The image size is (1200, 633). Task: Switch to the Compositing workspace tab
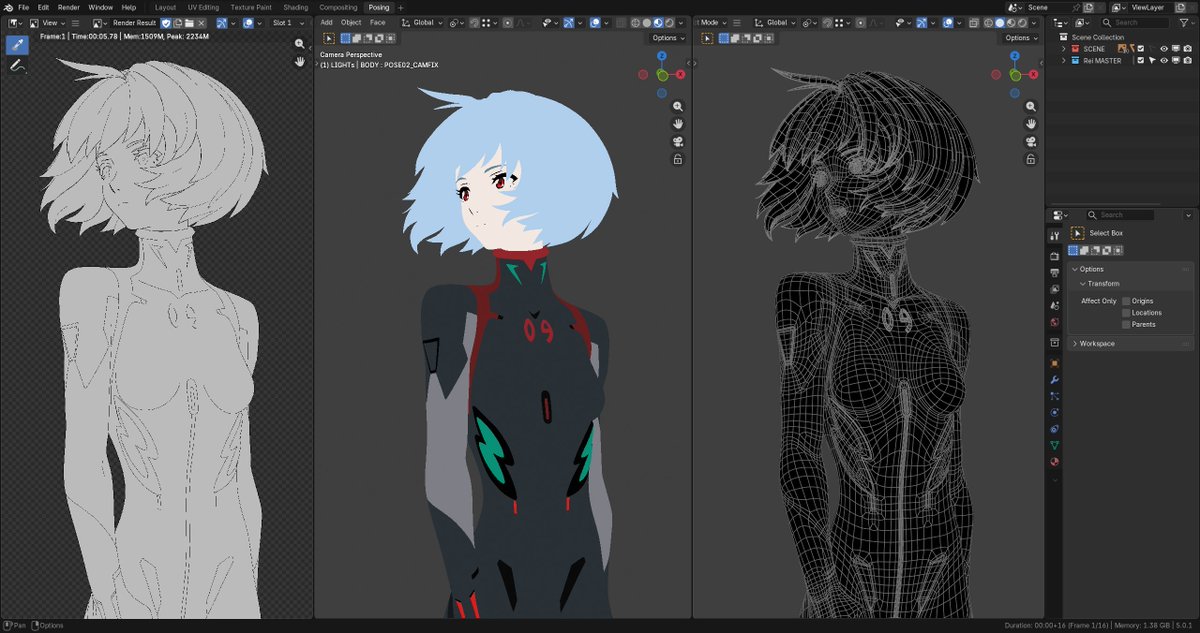click(338, 7)
